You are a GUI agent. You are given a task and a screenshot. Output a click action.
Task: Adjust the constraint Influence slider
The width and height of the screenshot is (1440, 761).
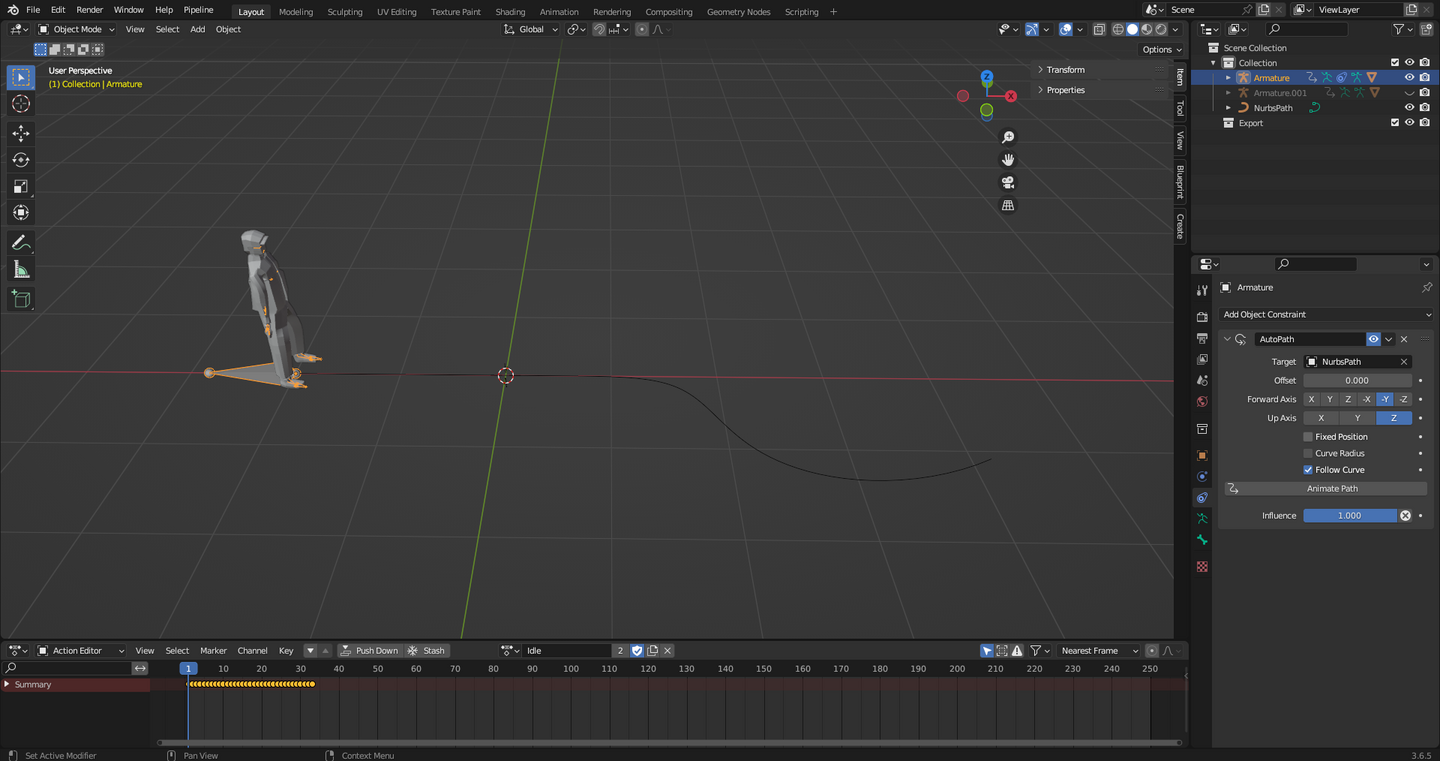click(x=1349, y=516)
